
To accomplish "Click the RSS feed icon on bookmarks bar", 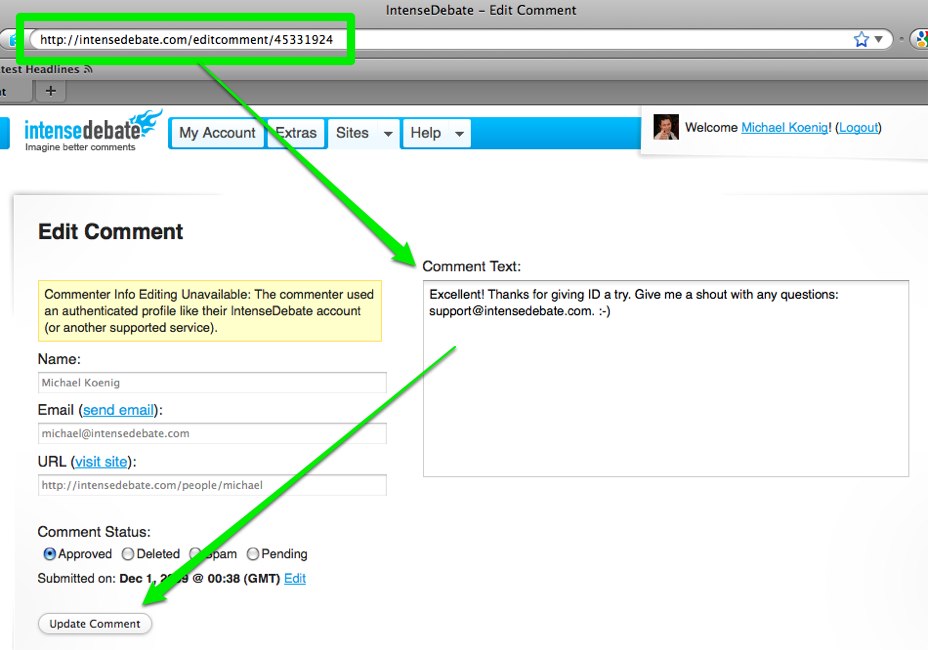I will (88, 69).
